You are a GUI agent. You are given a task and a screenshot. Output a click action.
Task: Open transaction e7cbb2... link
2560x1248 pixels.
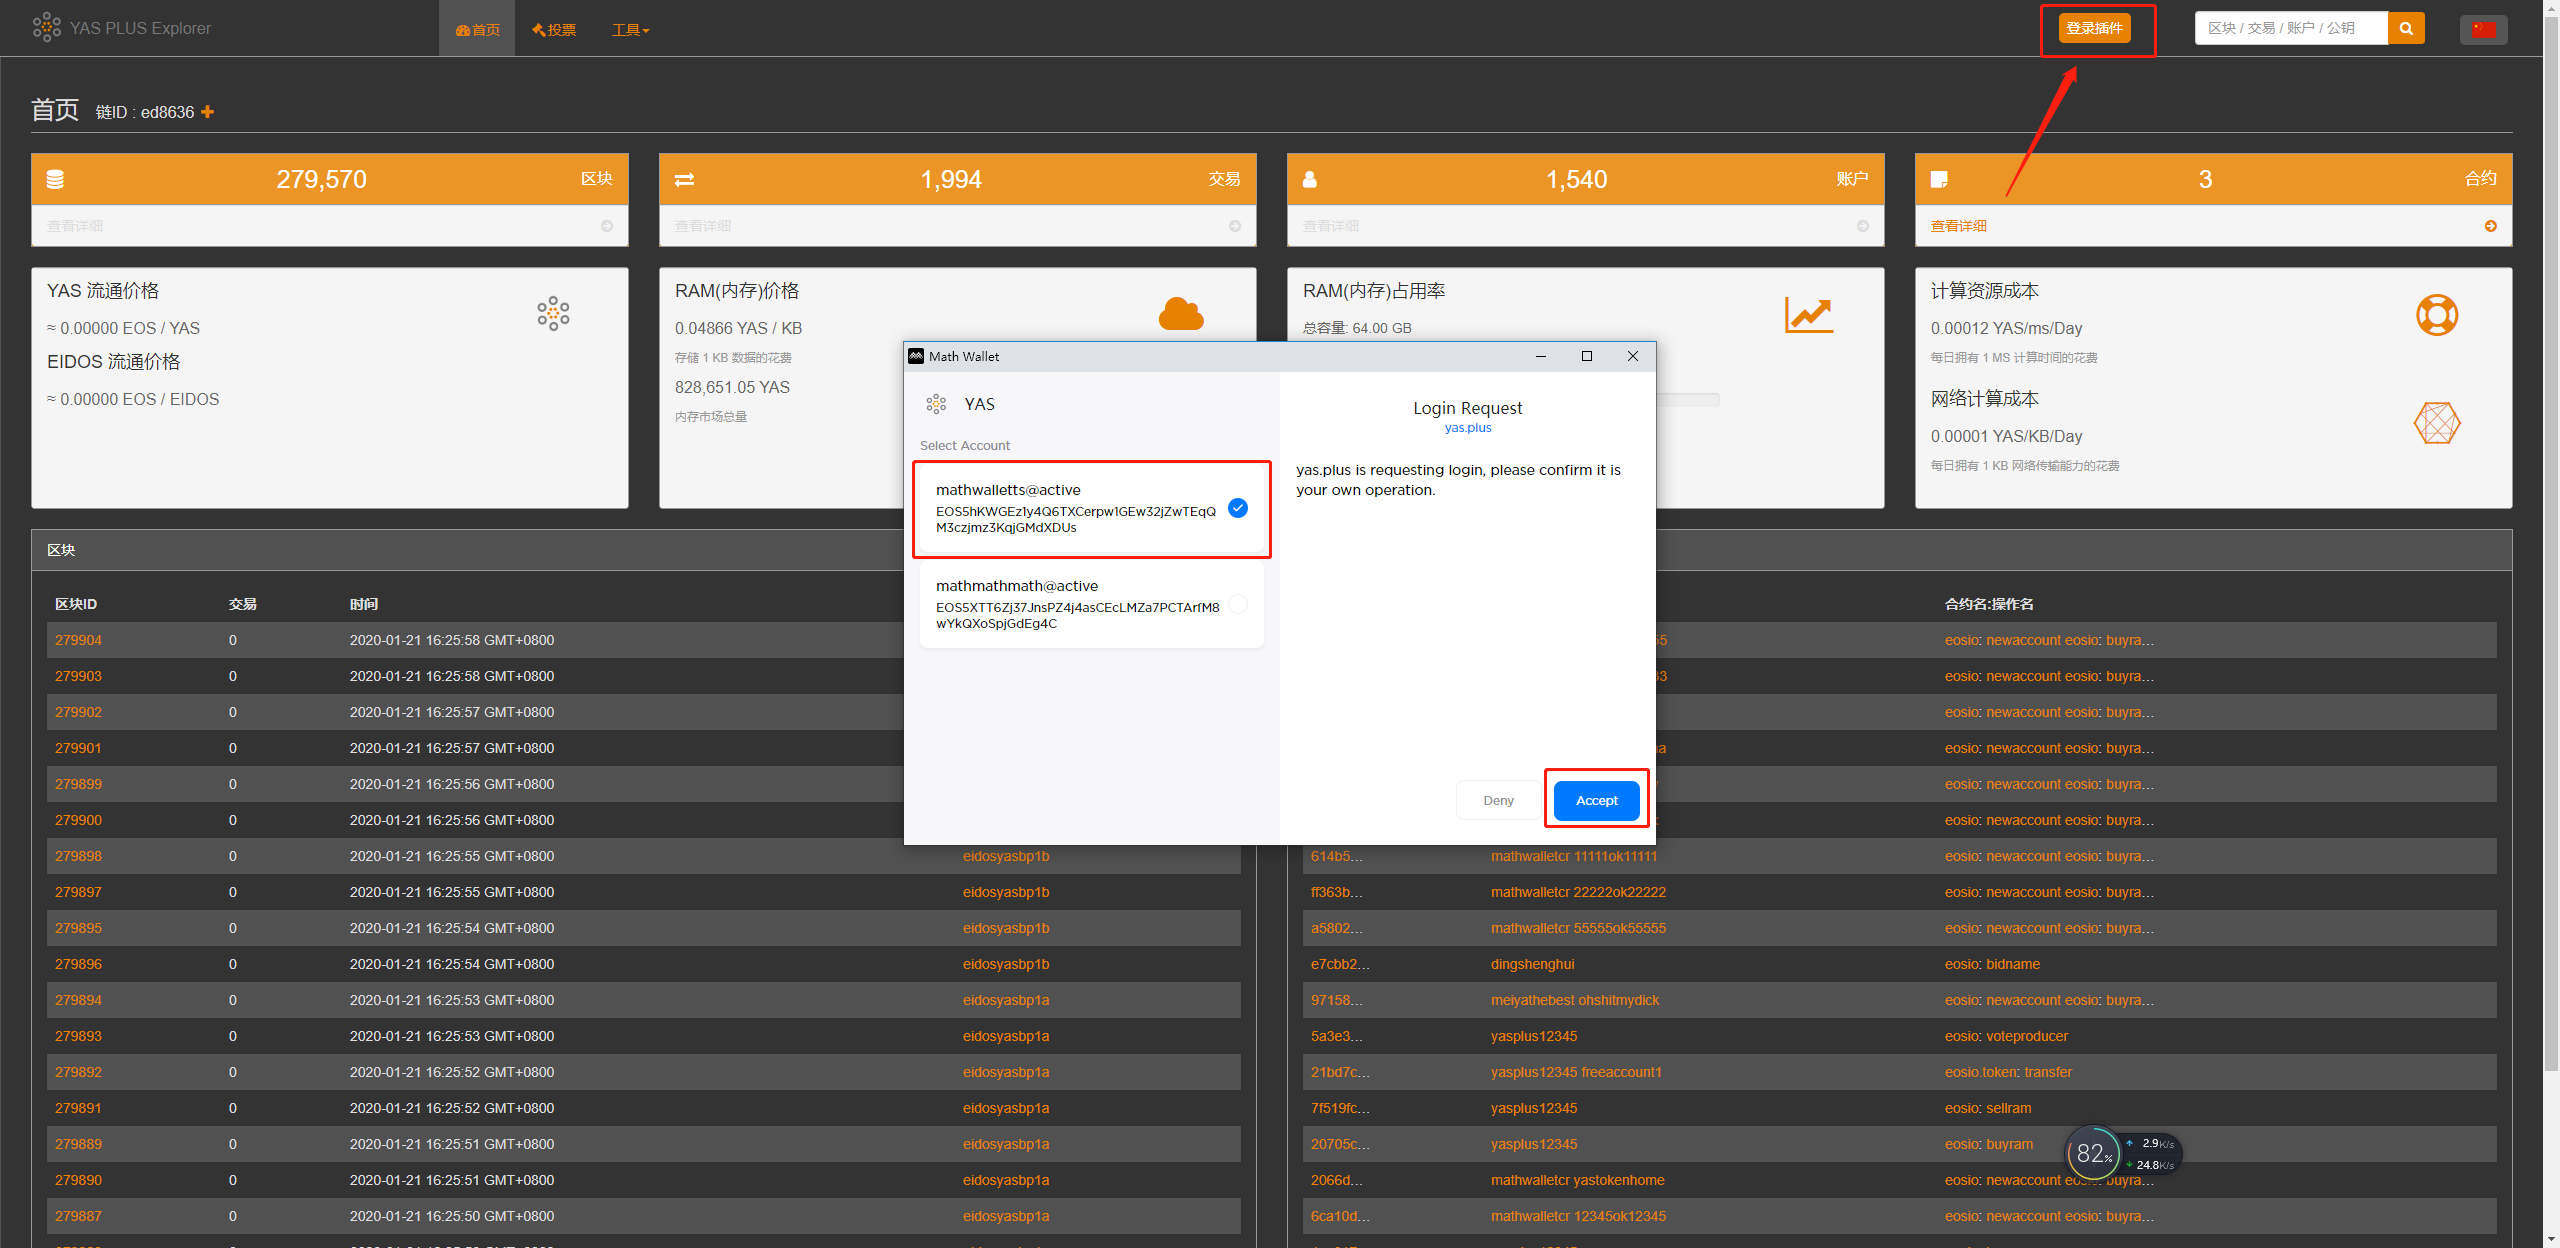(x=1340, y=964)
